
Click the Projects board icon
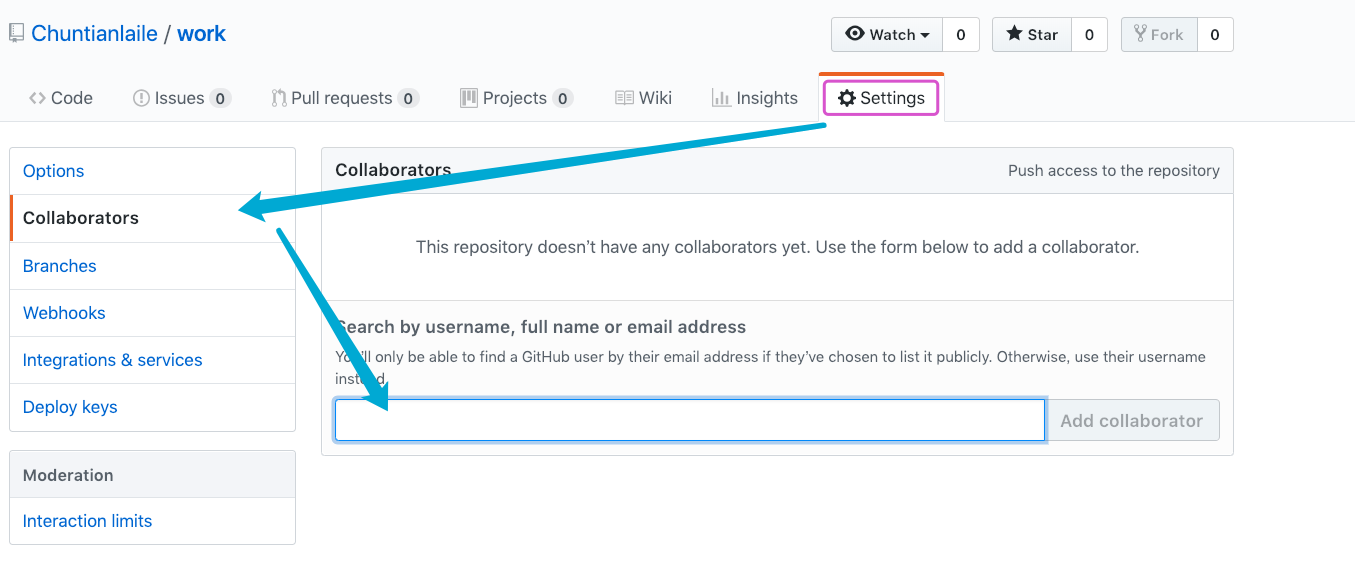pyautogui.click(x=468, y=98)
